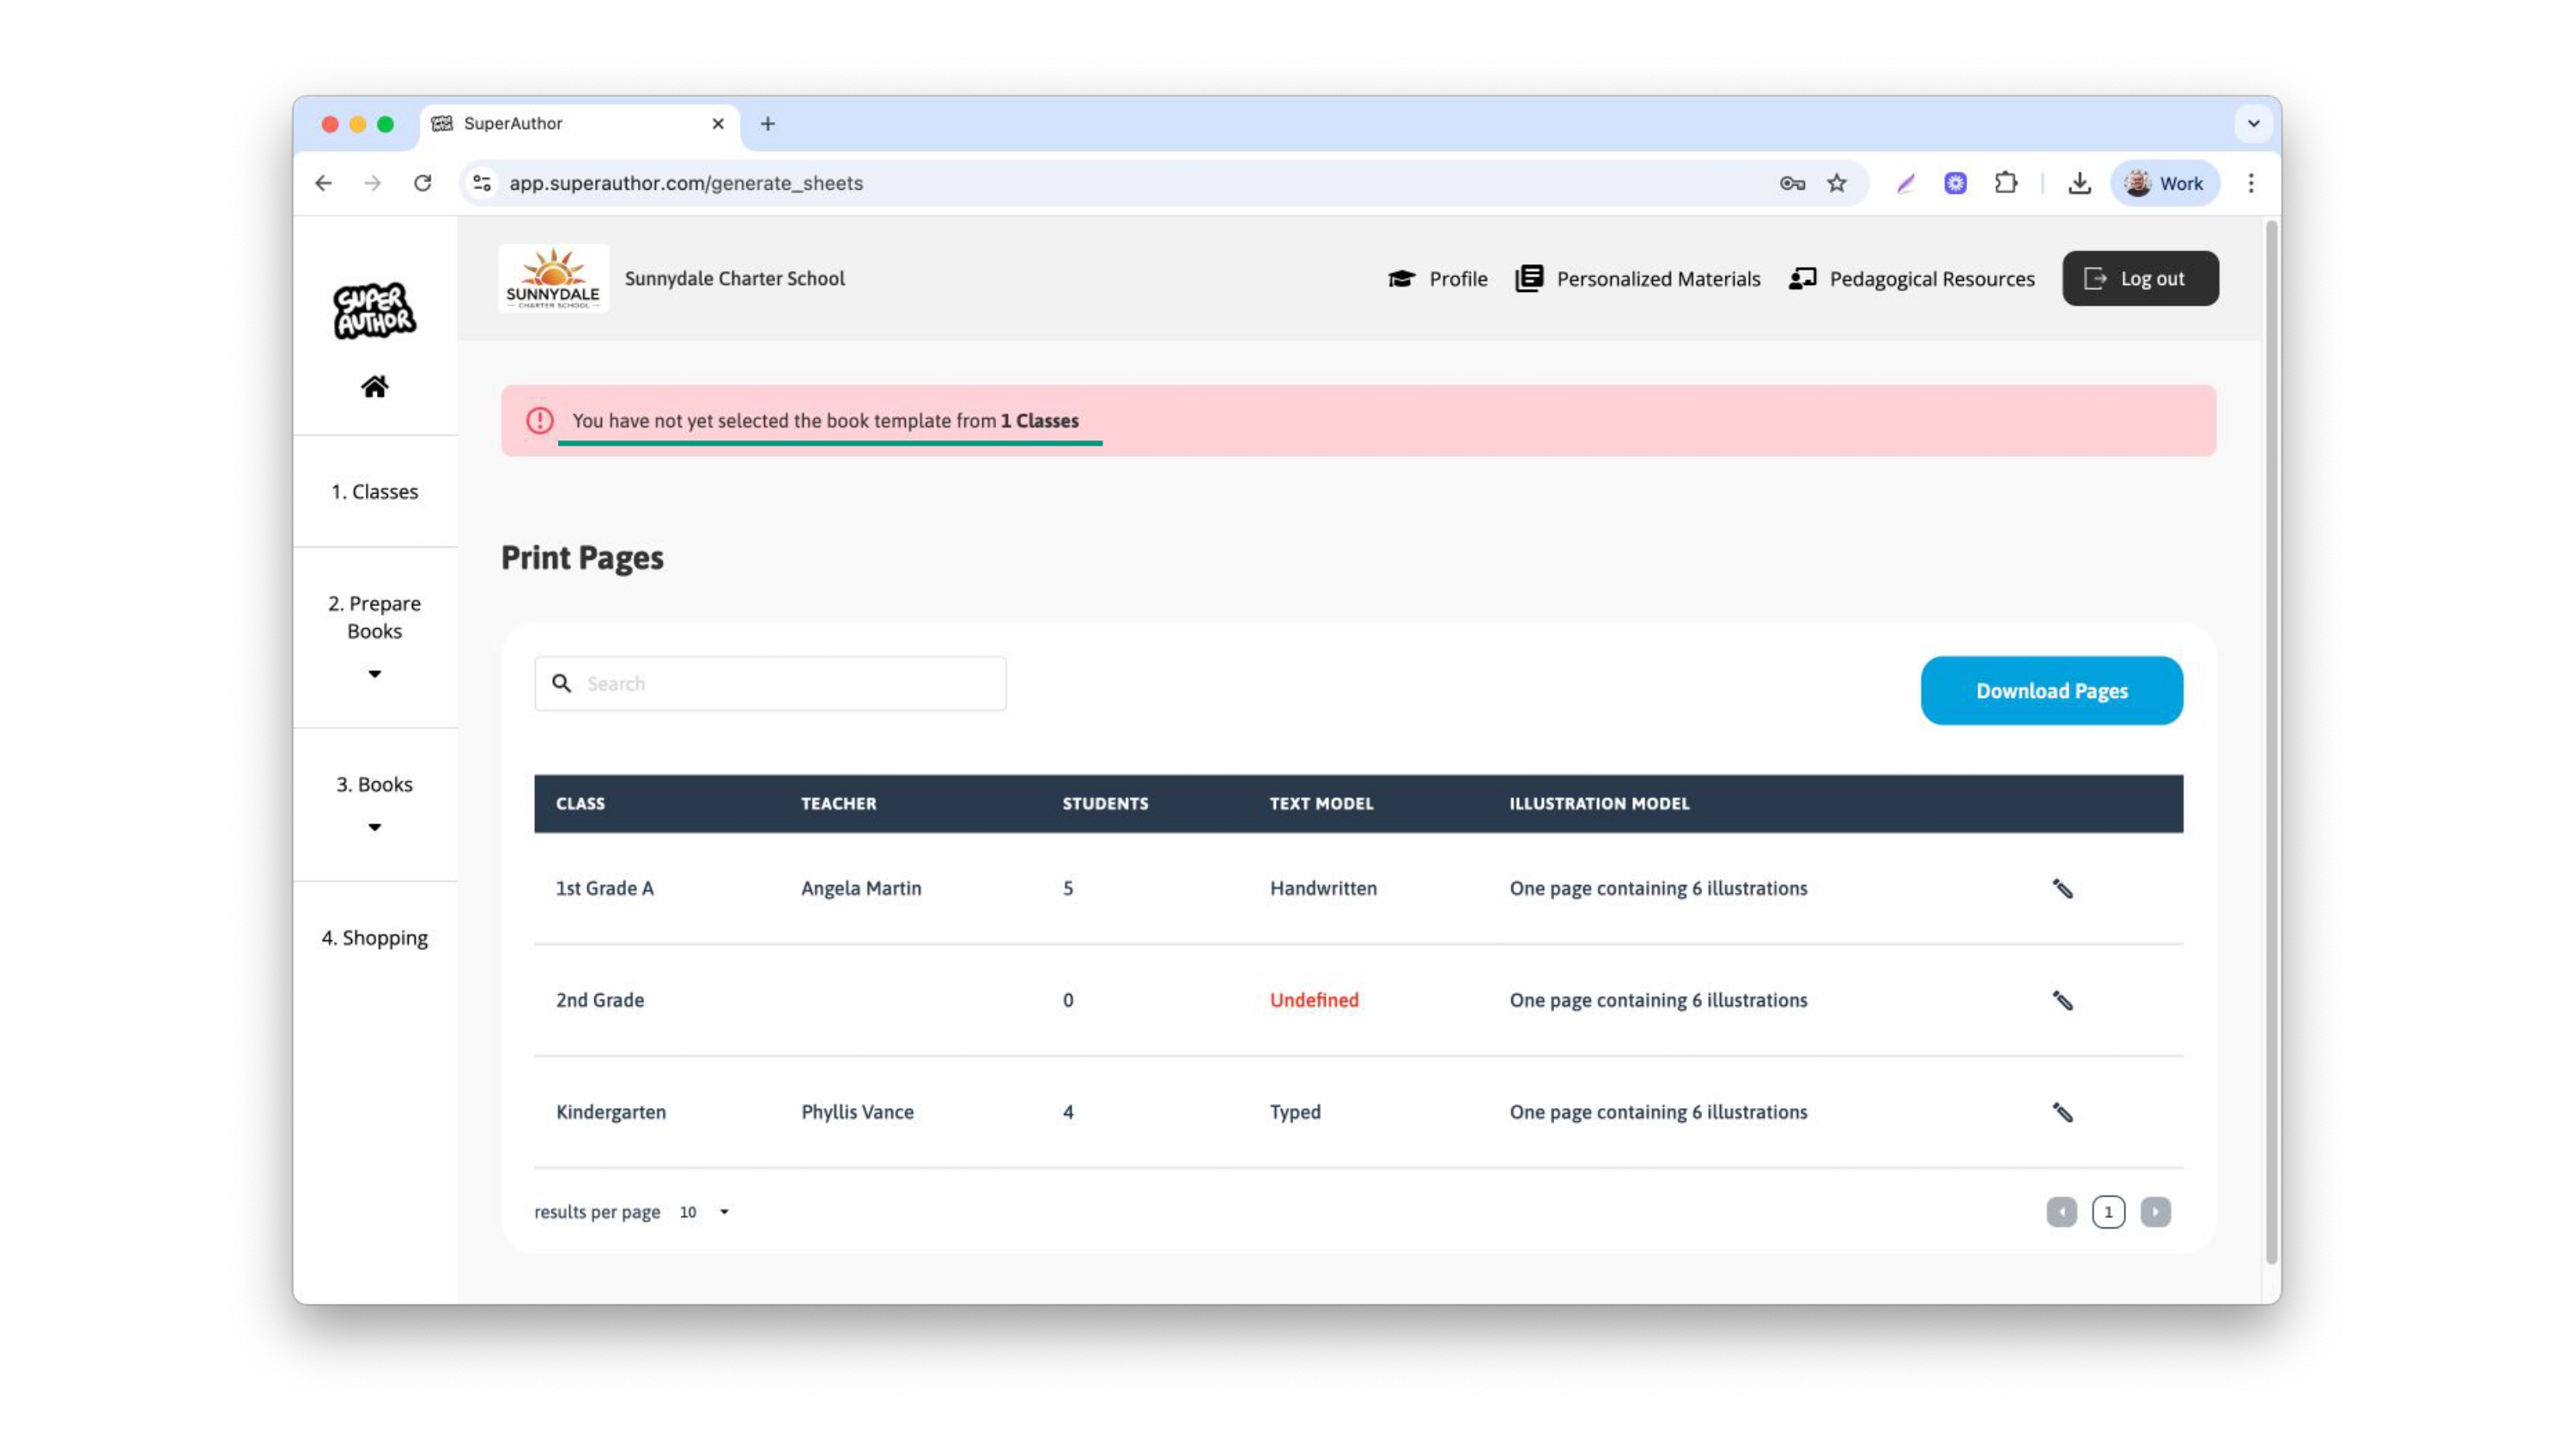2576x1449 pixels.
Task: Open browser downloads icon
Action: tap(2079, 183)
